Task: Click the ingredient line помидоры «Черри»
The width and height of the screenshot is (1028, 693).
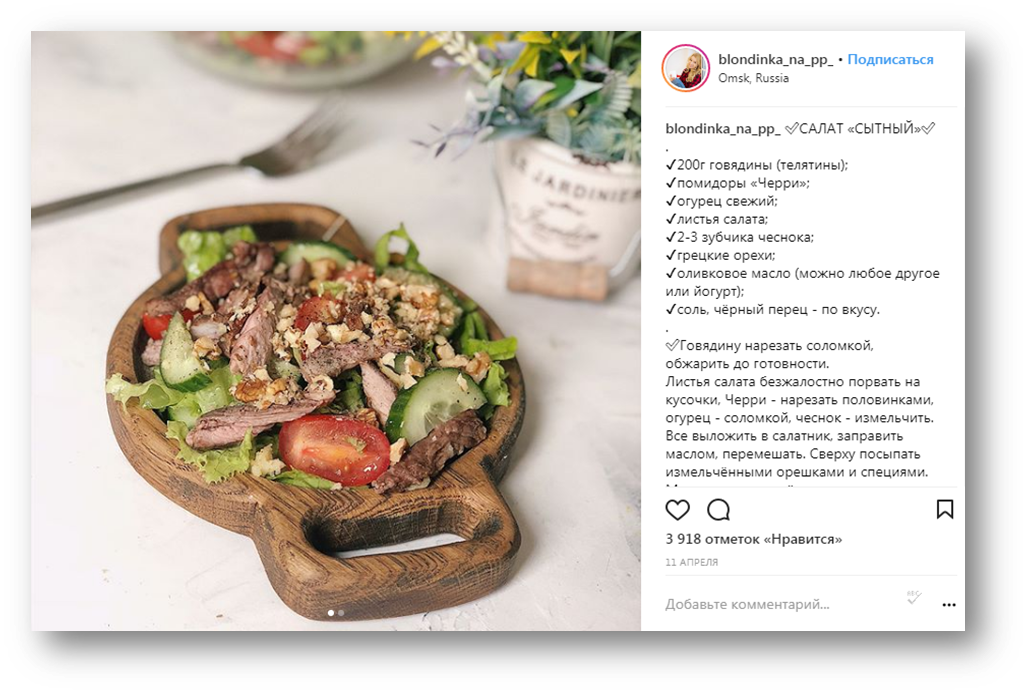Action: (738, 183)
